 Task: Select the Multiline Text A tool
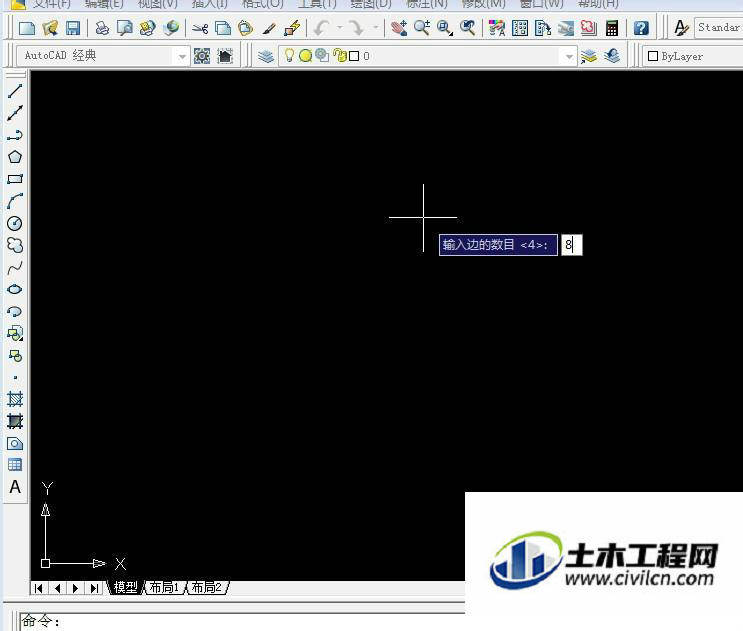tap(15, 487)
